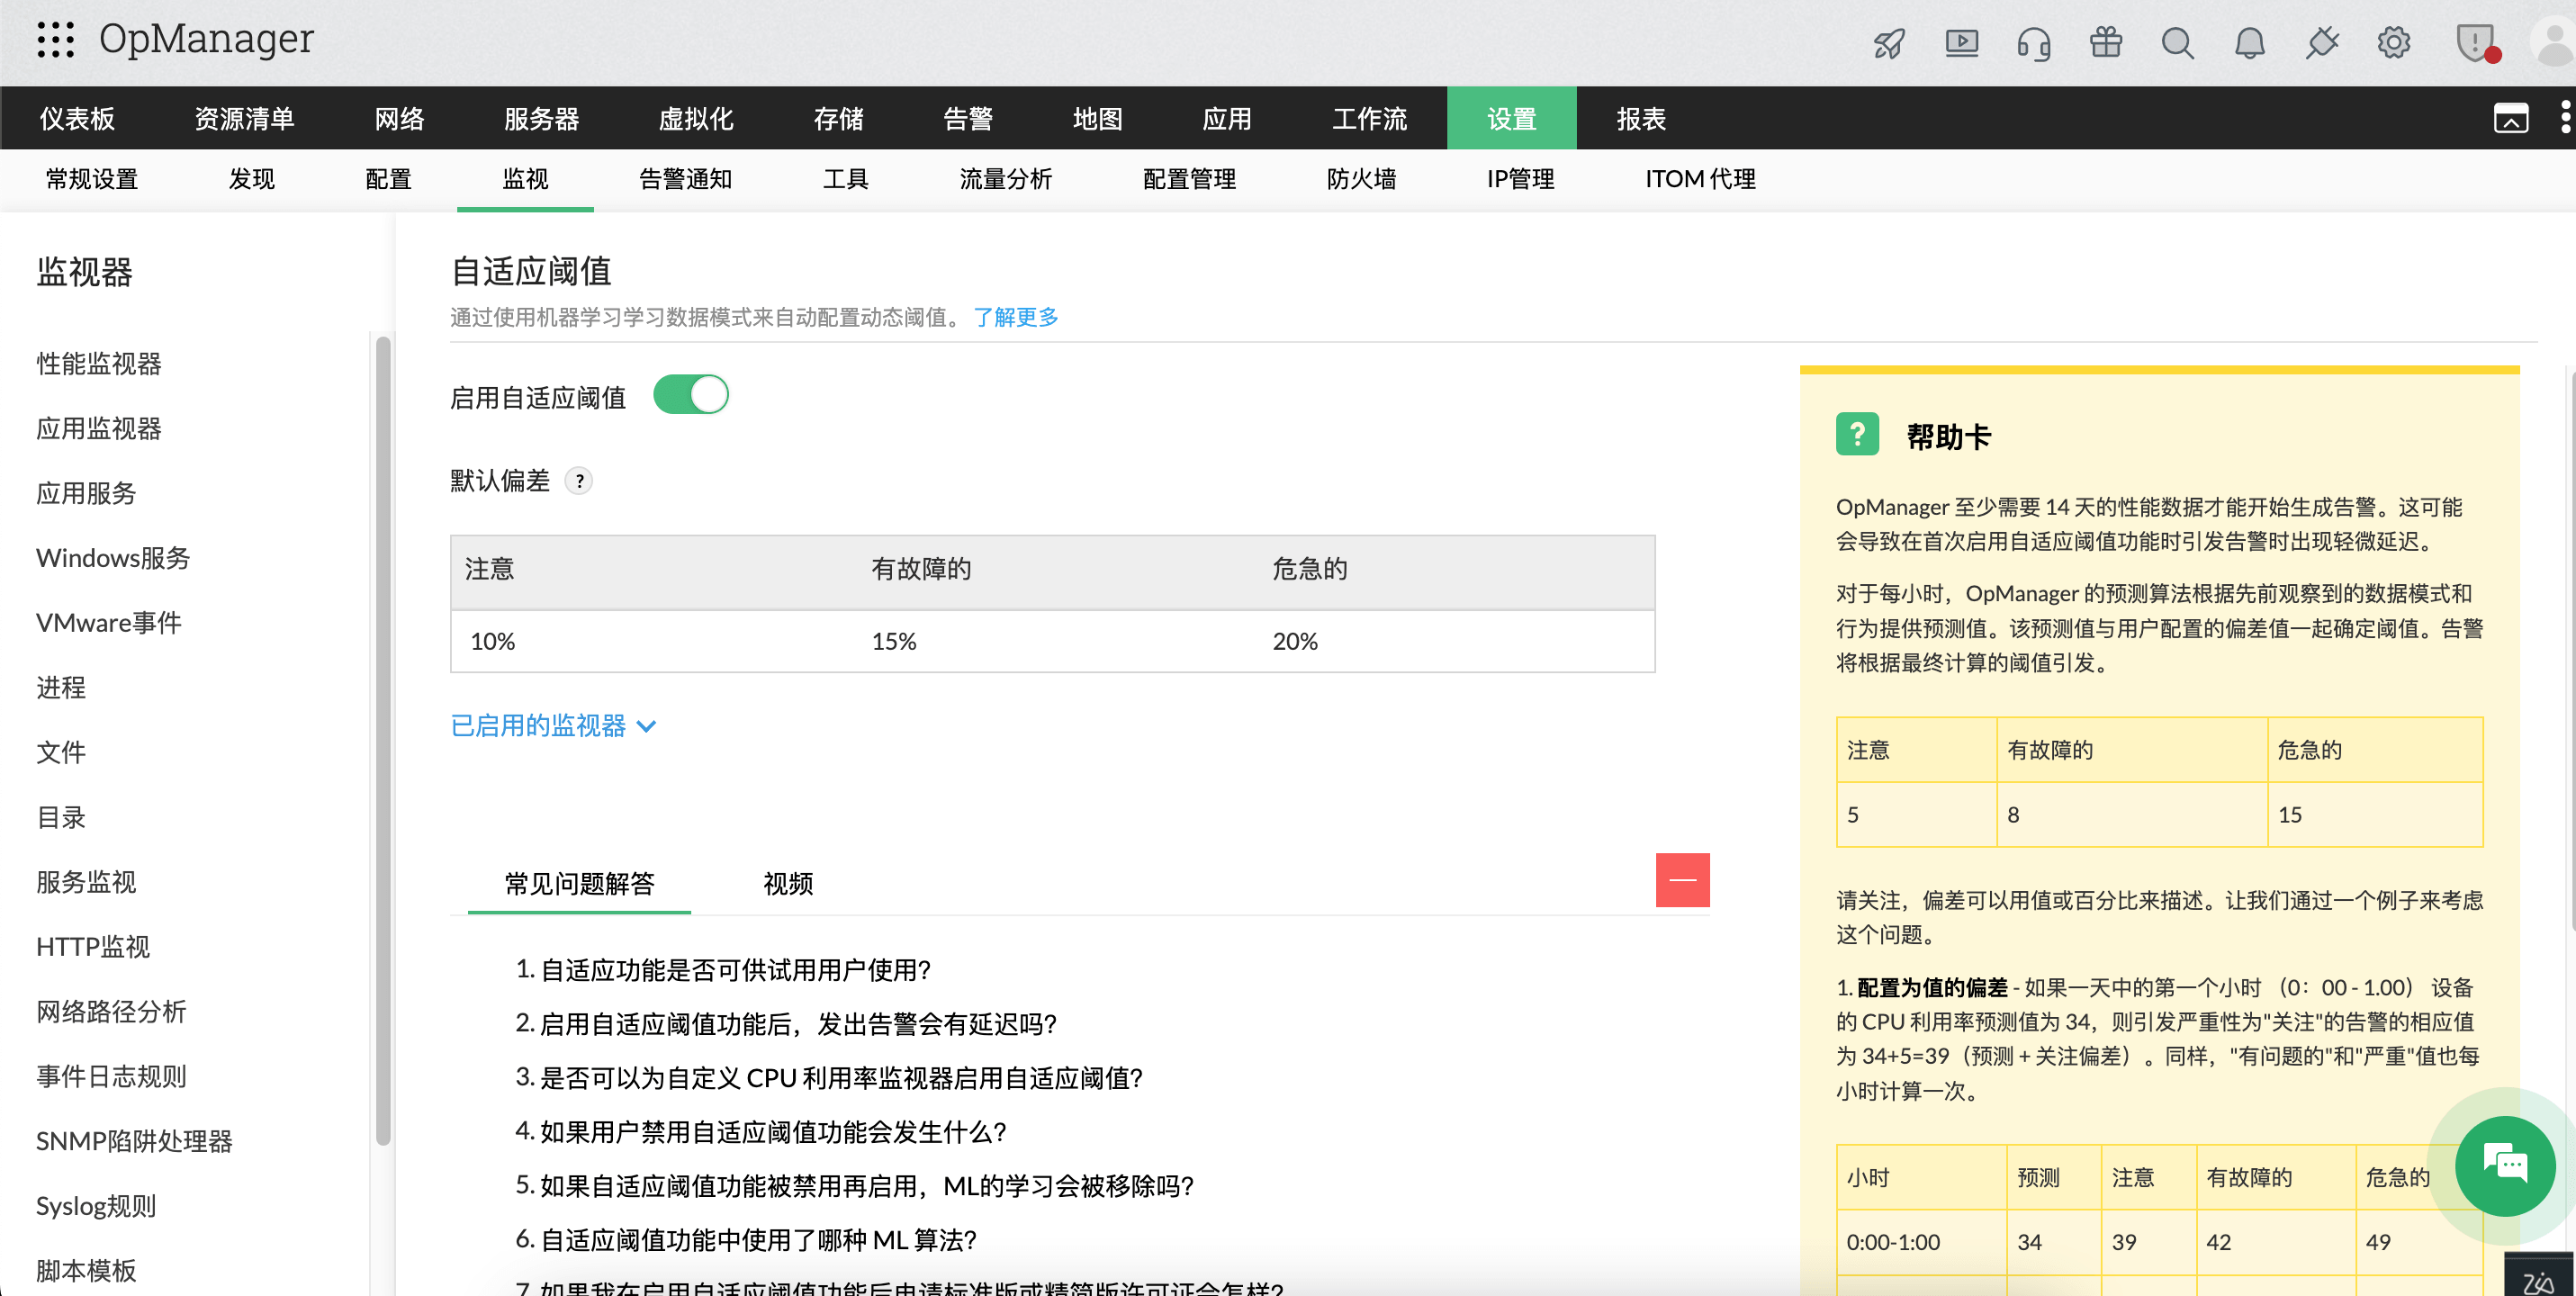Screen dimensions: 2576x1296
Task: Open the 配置管理 sub-tab
Action: click(x=1190, y=179)
